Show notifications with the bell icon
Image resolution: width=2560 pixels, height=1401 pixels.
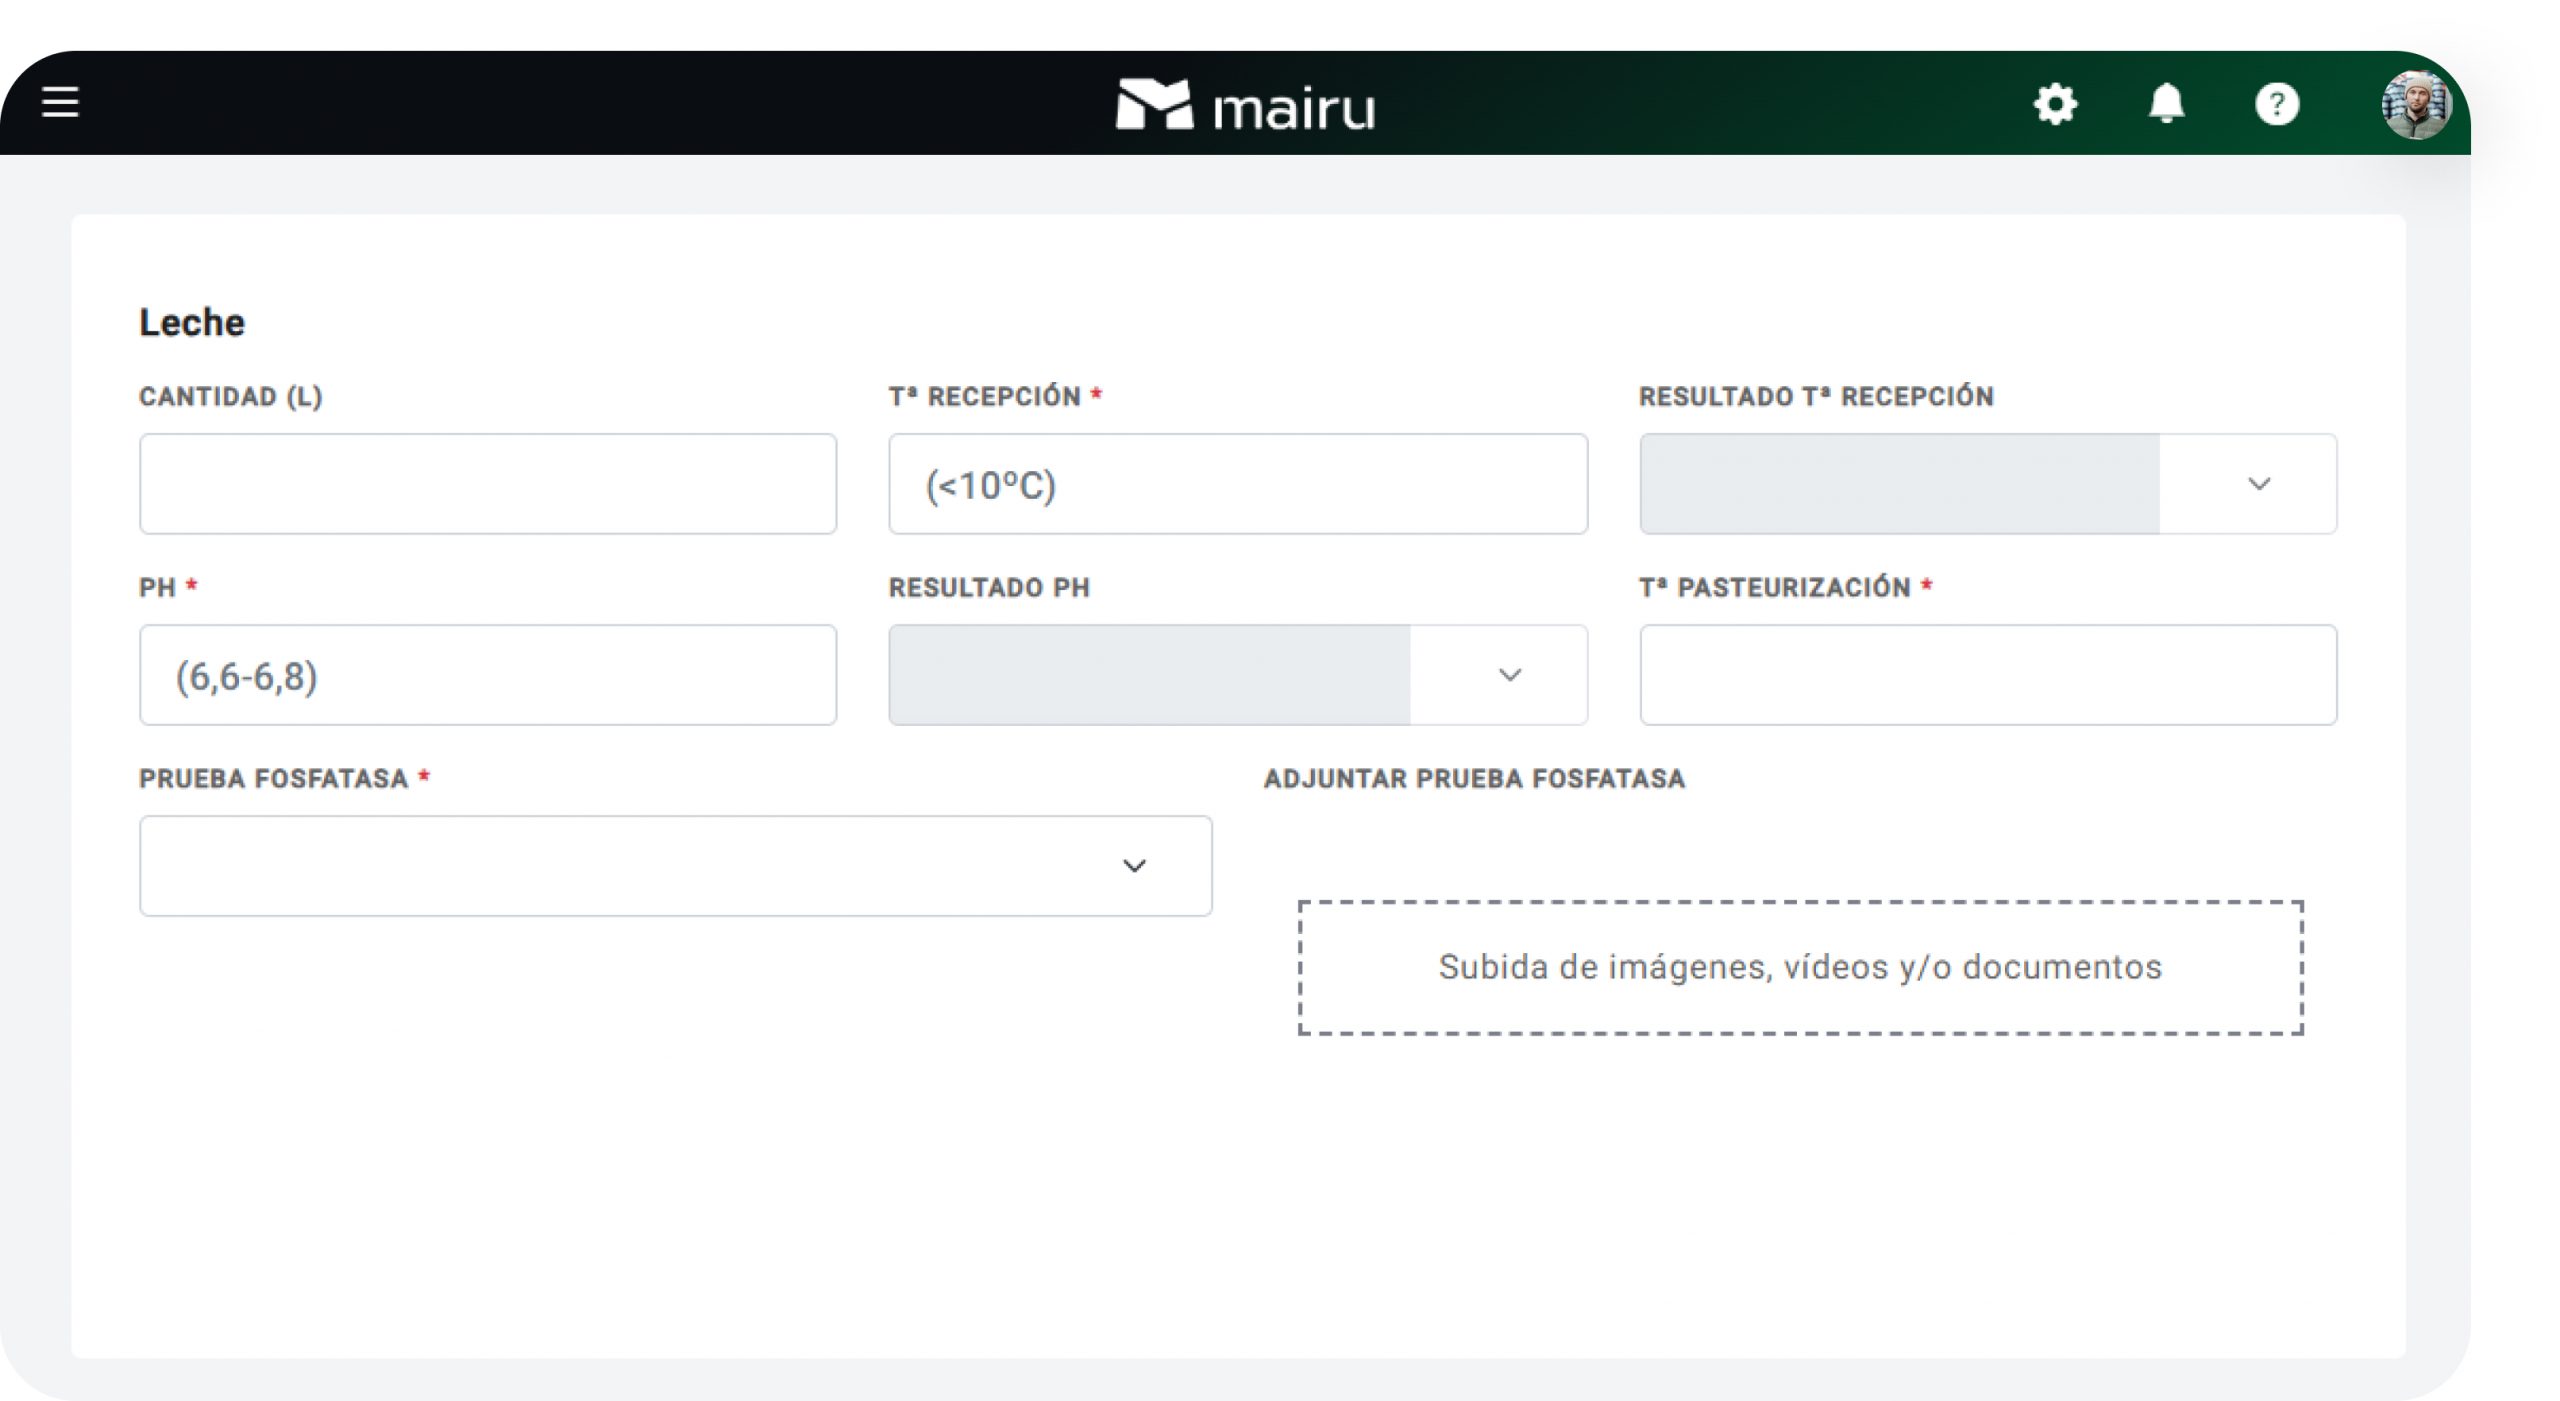[x=2166, y=104]
